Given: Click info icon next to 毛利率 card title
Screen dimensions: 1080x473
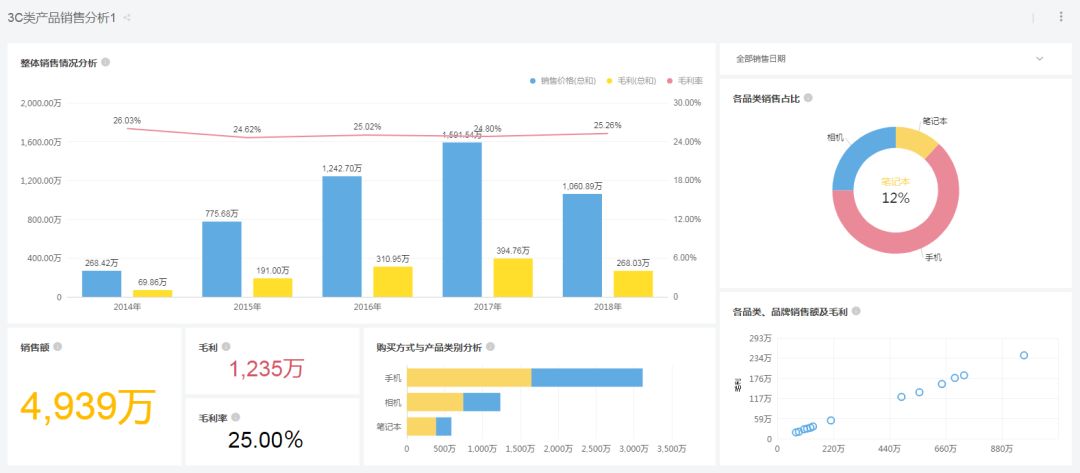Looking at the screenshot, I should click(x=236, y=417).
